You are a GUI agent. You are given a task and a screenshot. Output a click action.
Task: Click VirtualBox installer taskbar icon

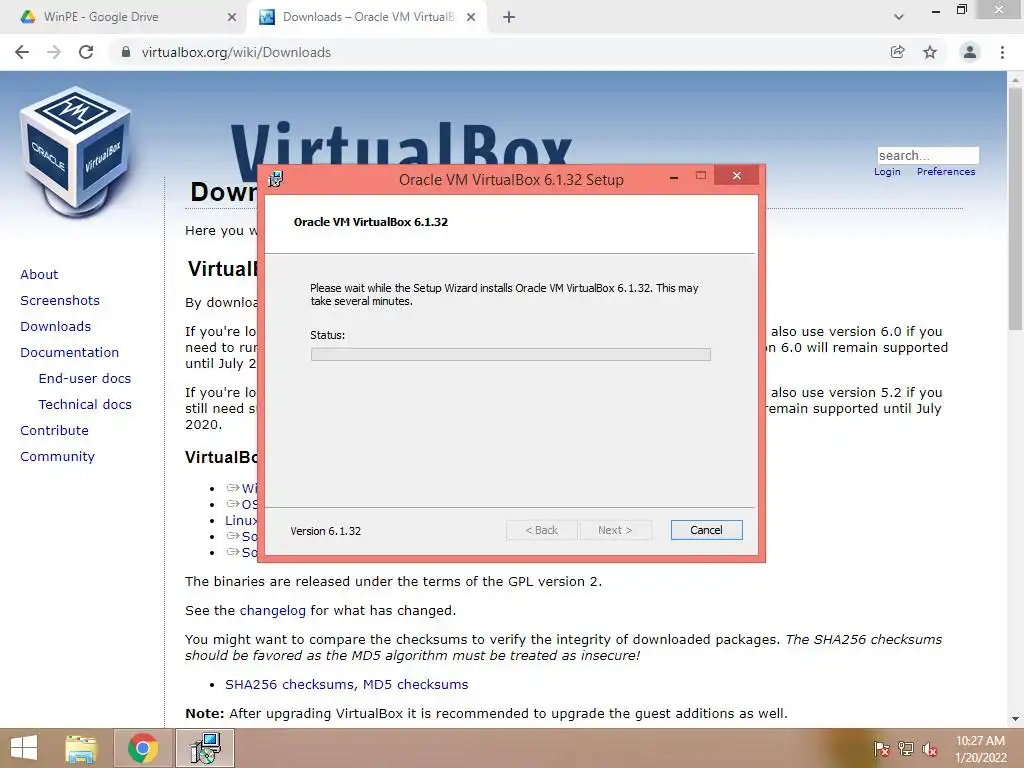pyautogui.click(x=205, y=748)
